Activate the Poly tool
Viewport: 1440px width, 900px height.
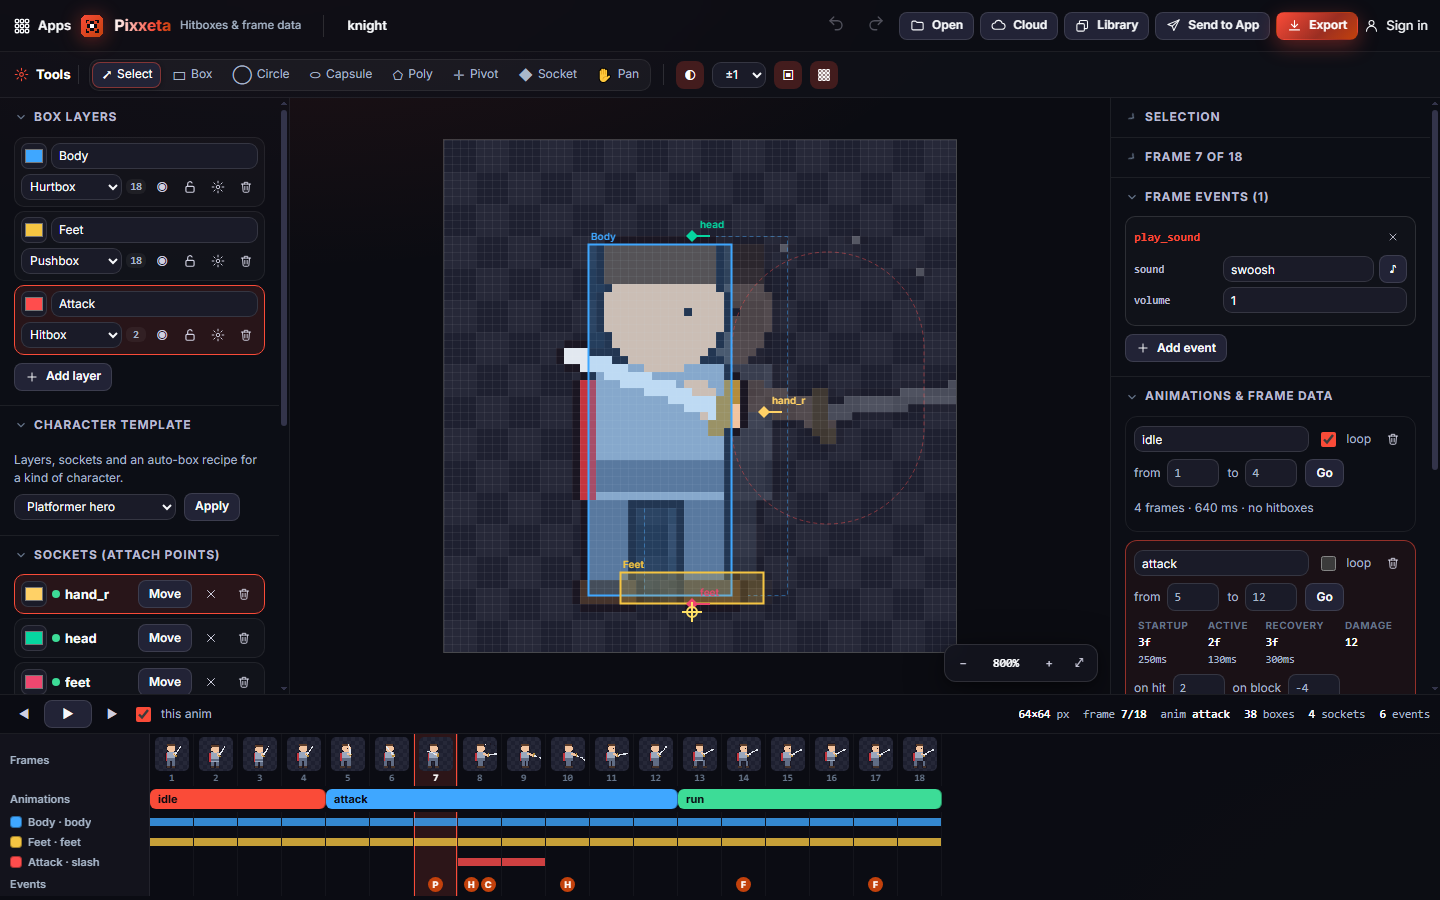pyautogui.click(x=412, y=75)
